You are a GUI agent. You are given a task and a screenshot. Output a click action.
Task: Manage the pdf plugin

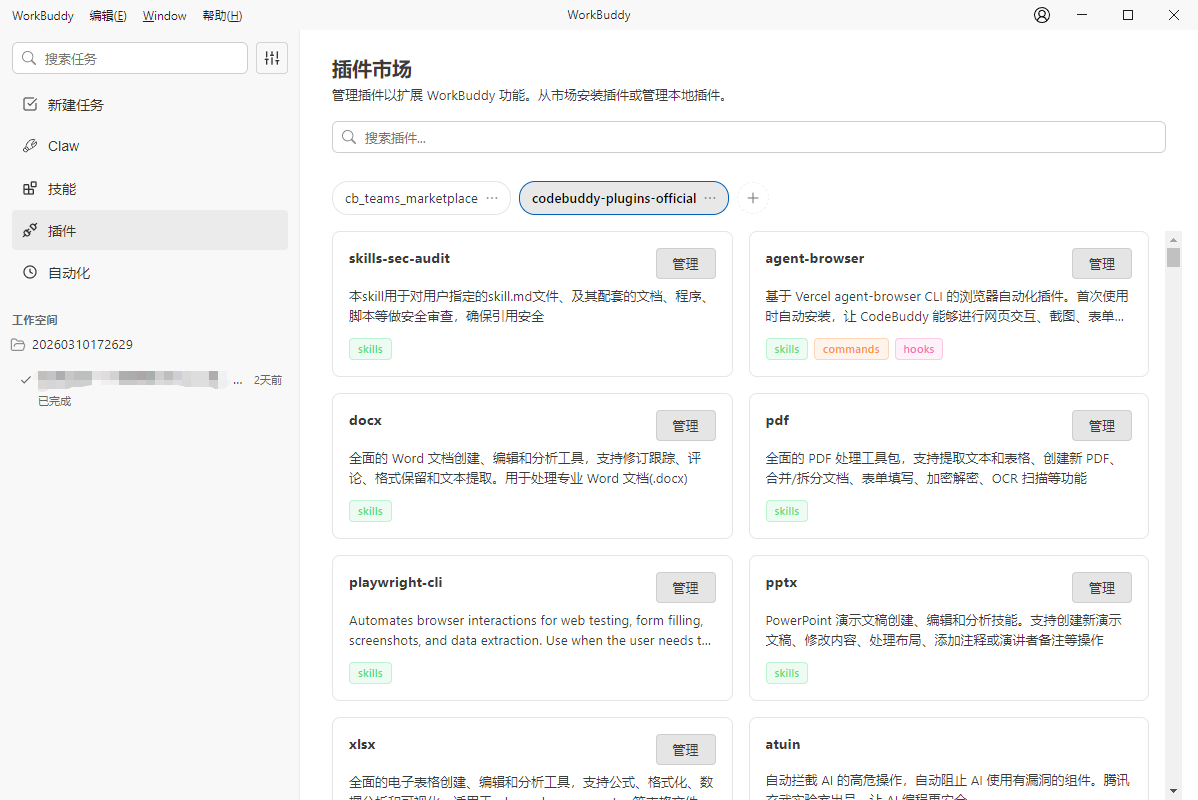click(1102, 426)
